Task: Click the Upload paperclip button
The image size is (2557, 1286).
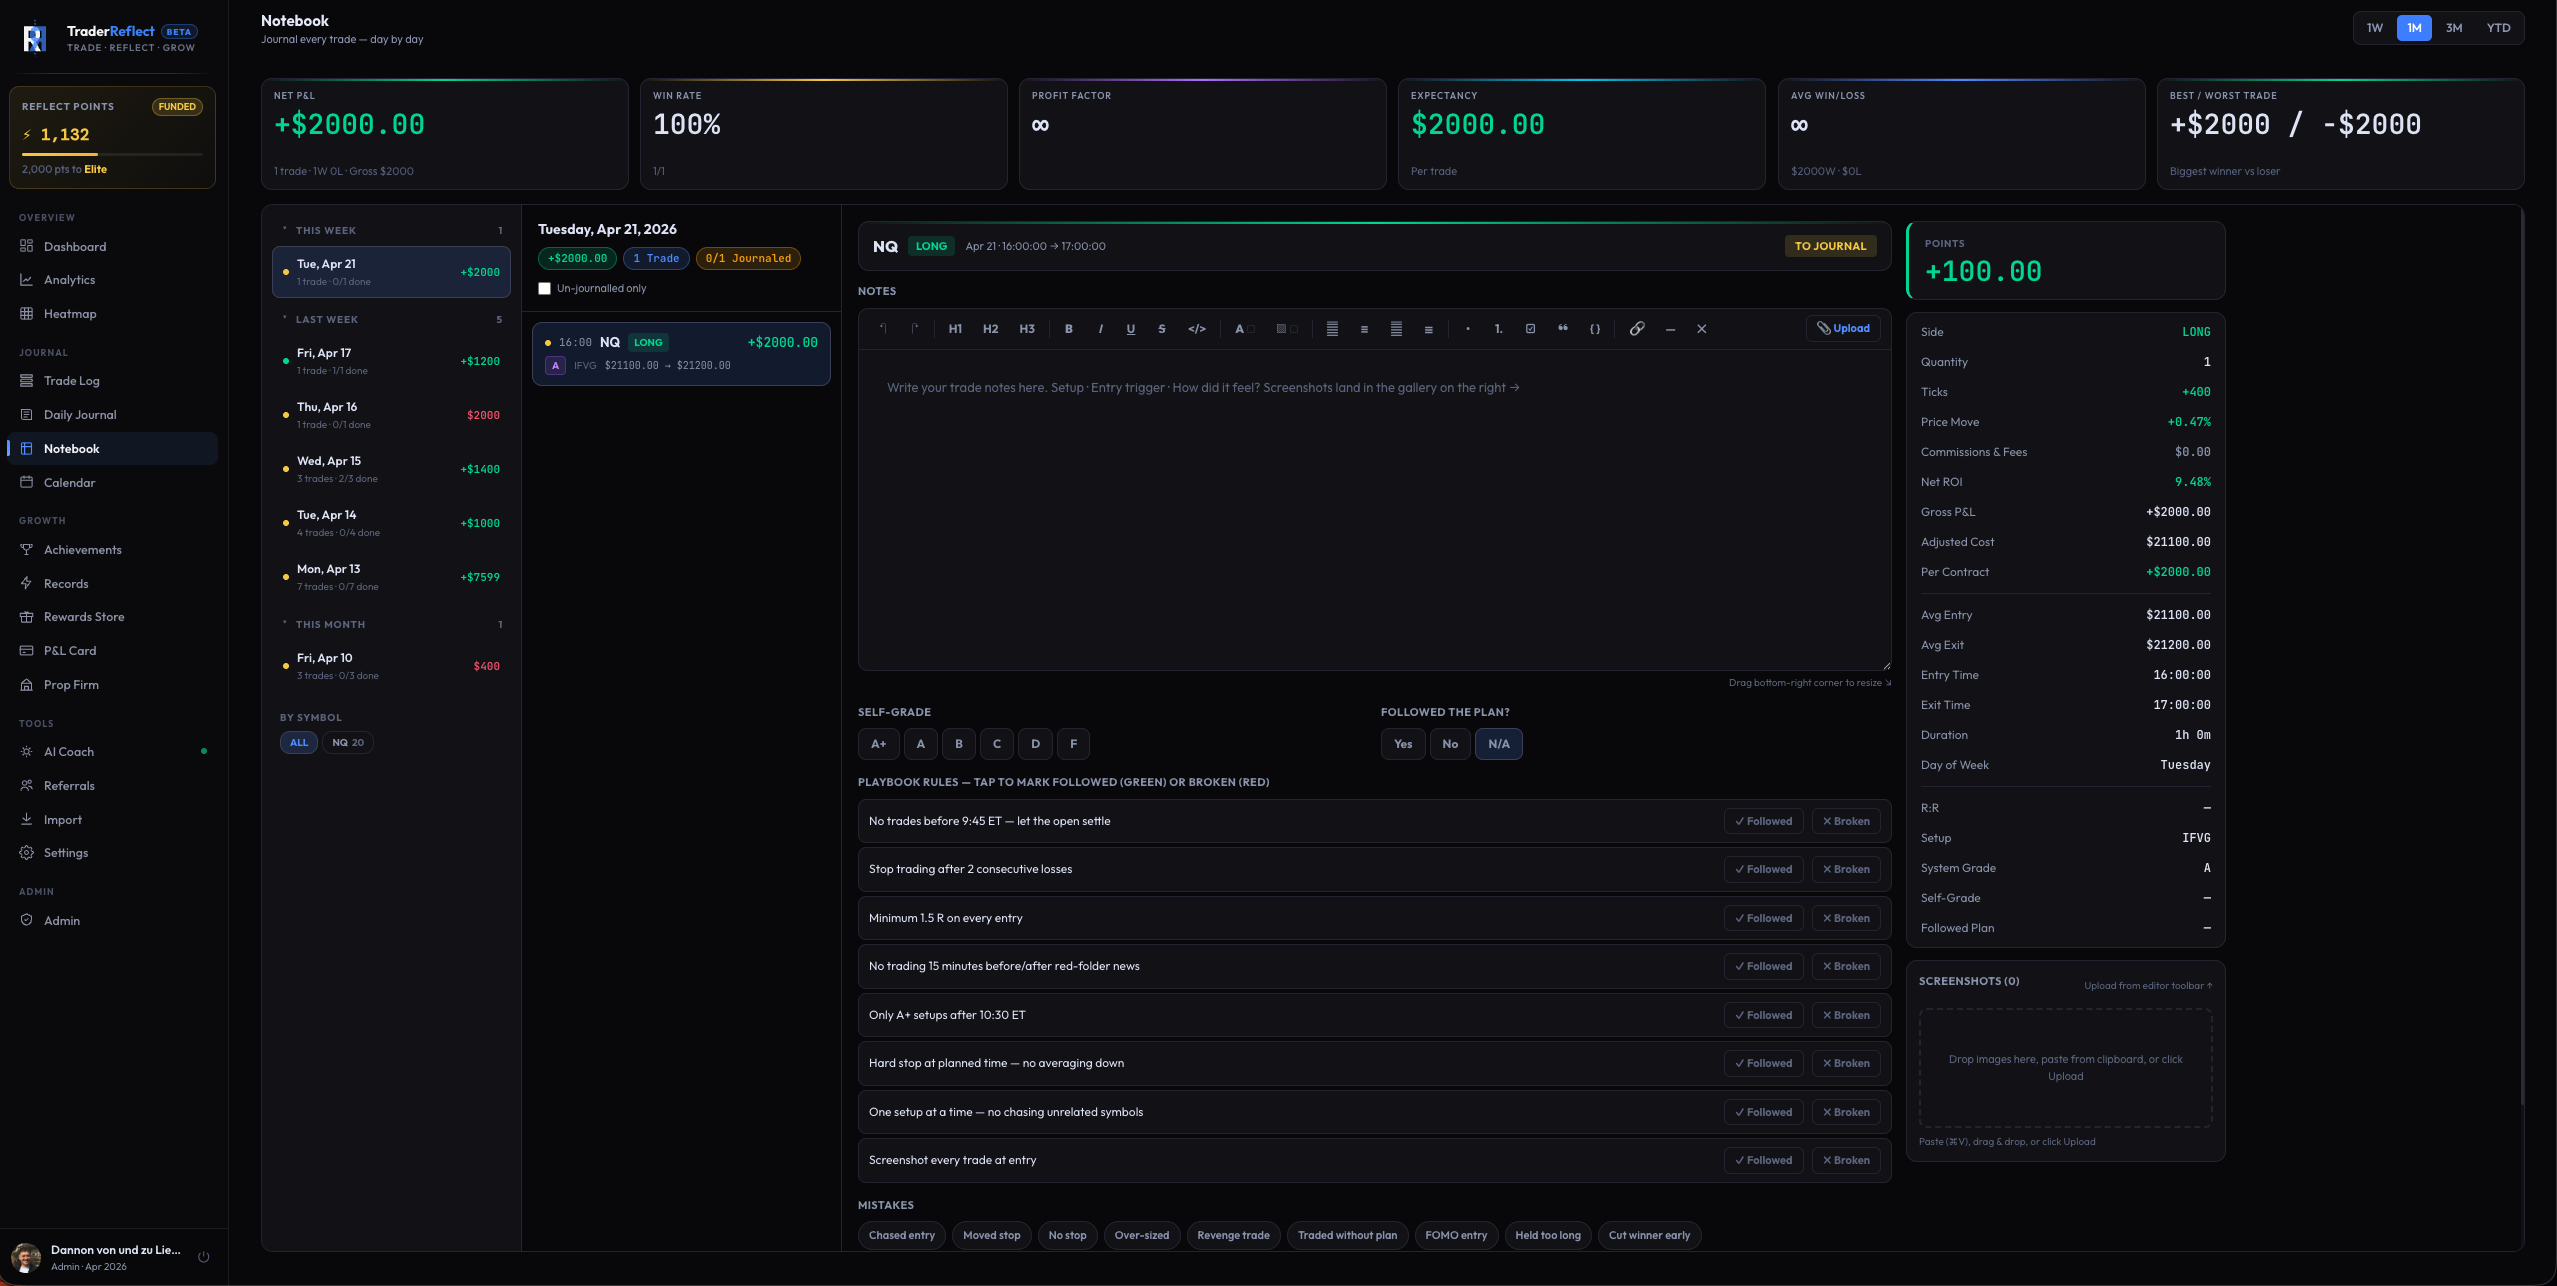Action: pos(1843,329)
